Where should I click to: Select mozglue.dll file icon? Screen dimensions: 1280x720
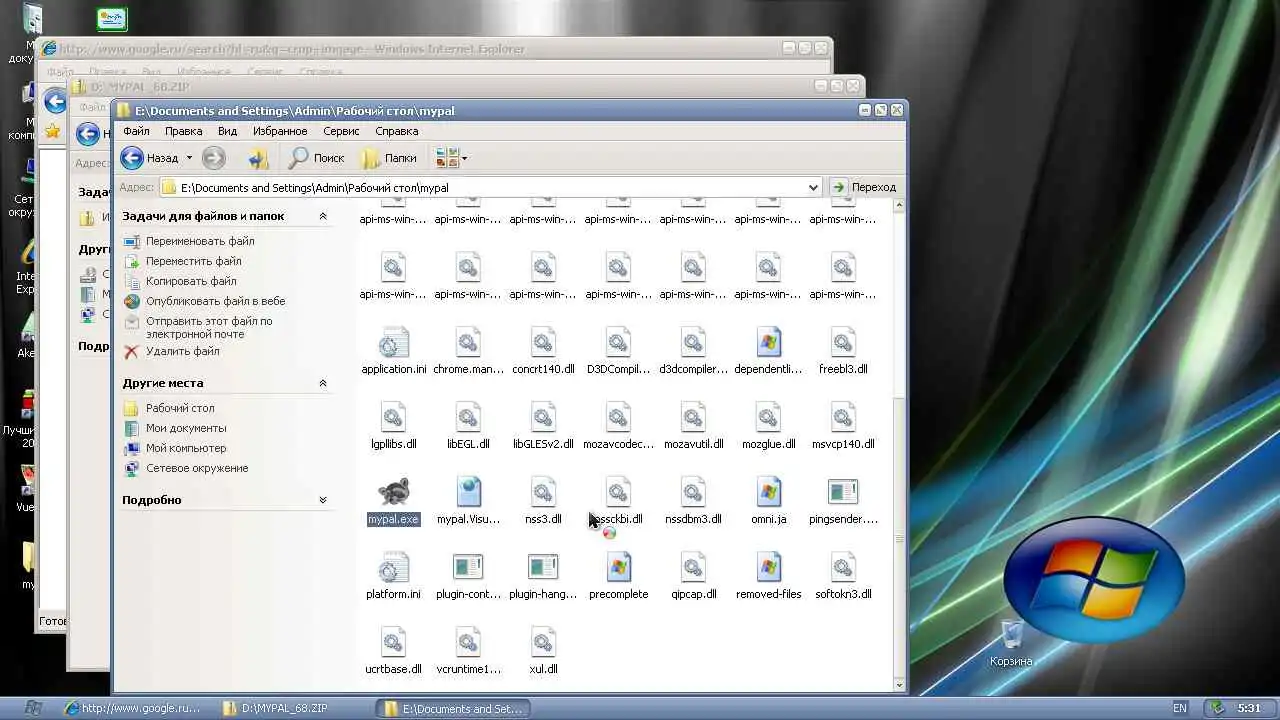(x=768, y=416)
